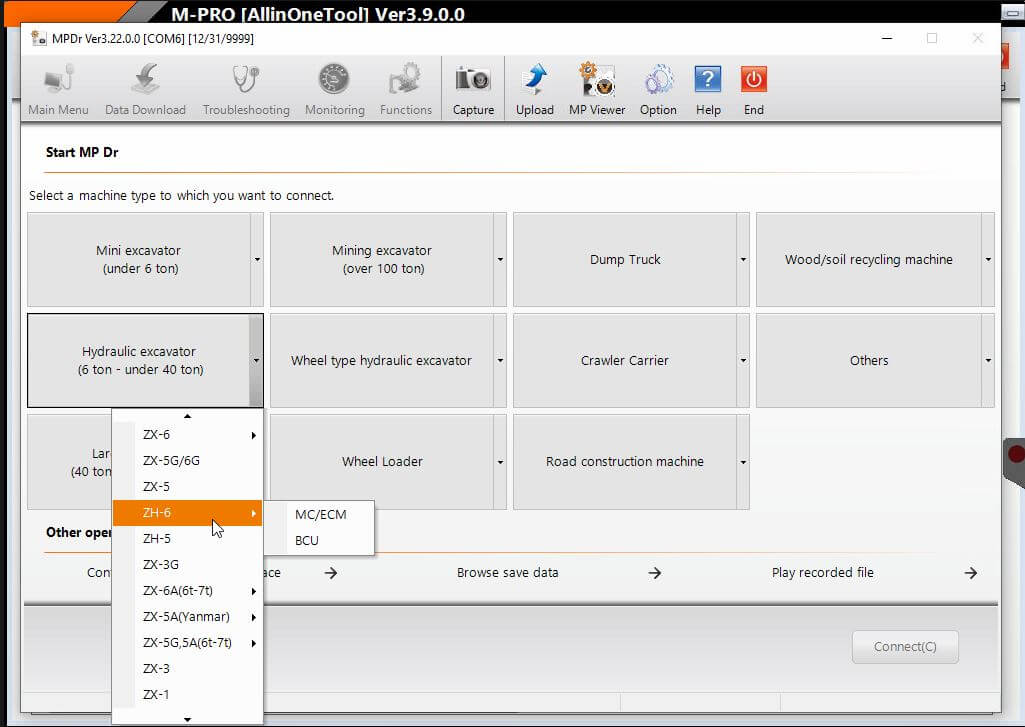Click the Help question mark icon
The width and height of the screenshot is (1025, 727).
708,81
